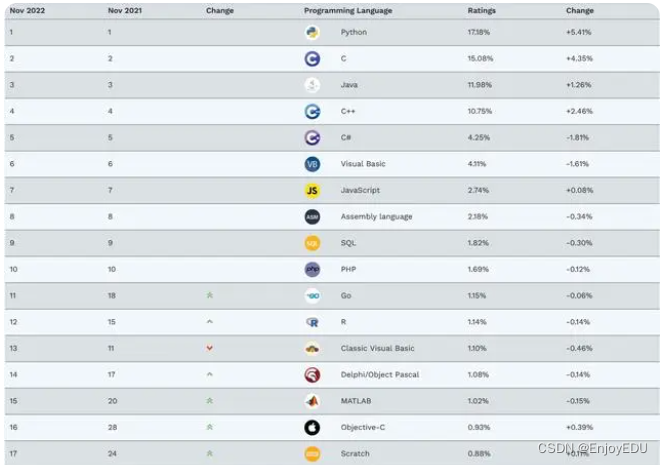Click the Python logo icon
Screen dimensions: 662x465
point(312,32)
